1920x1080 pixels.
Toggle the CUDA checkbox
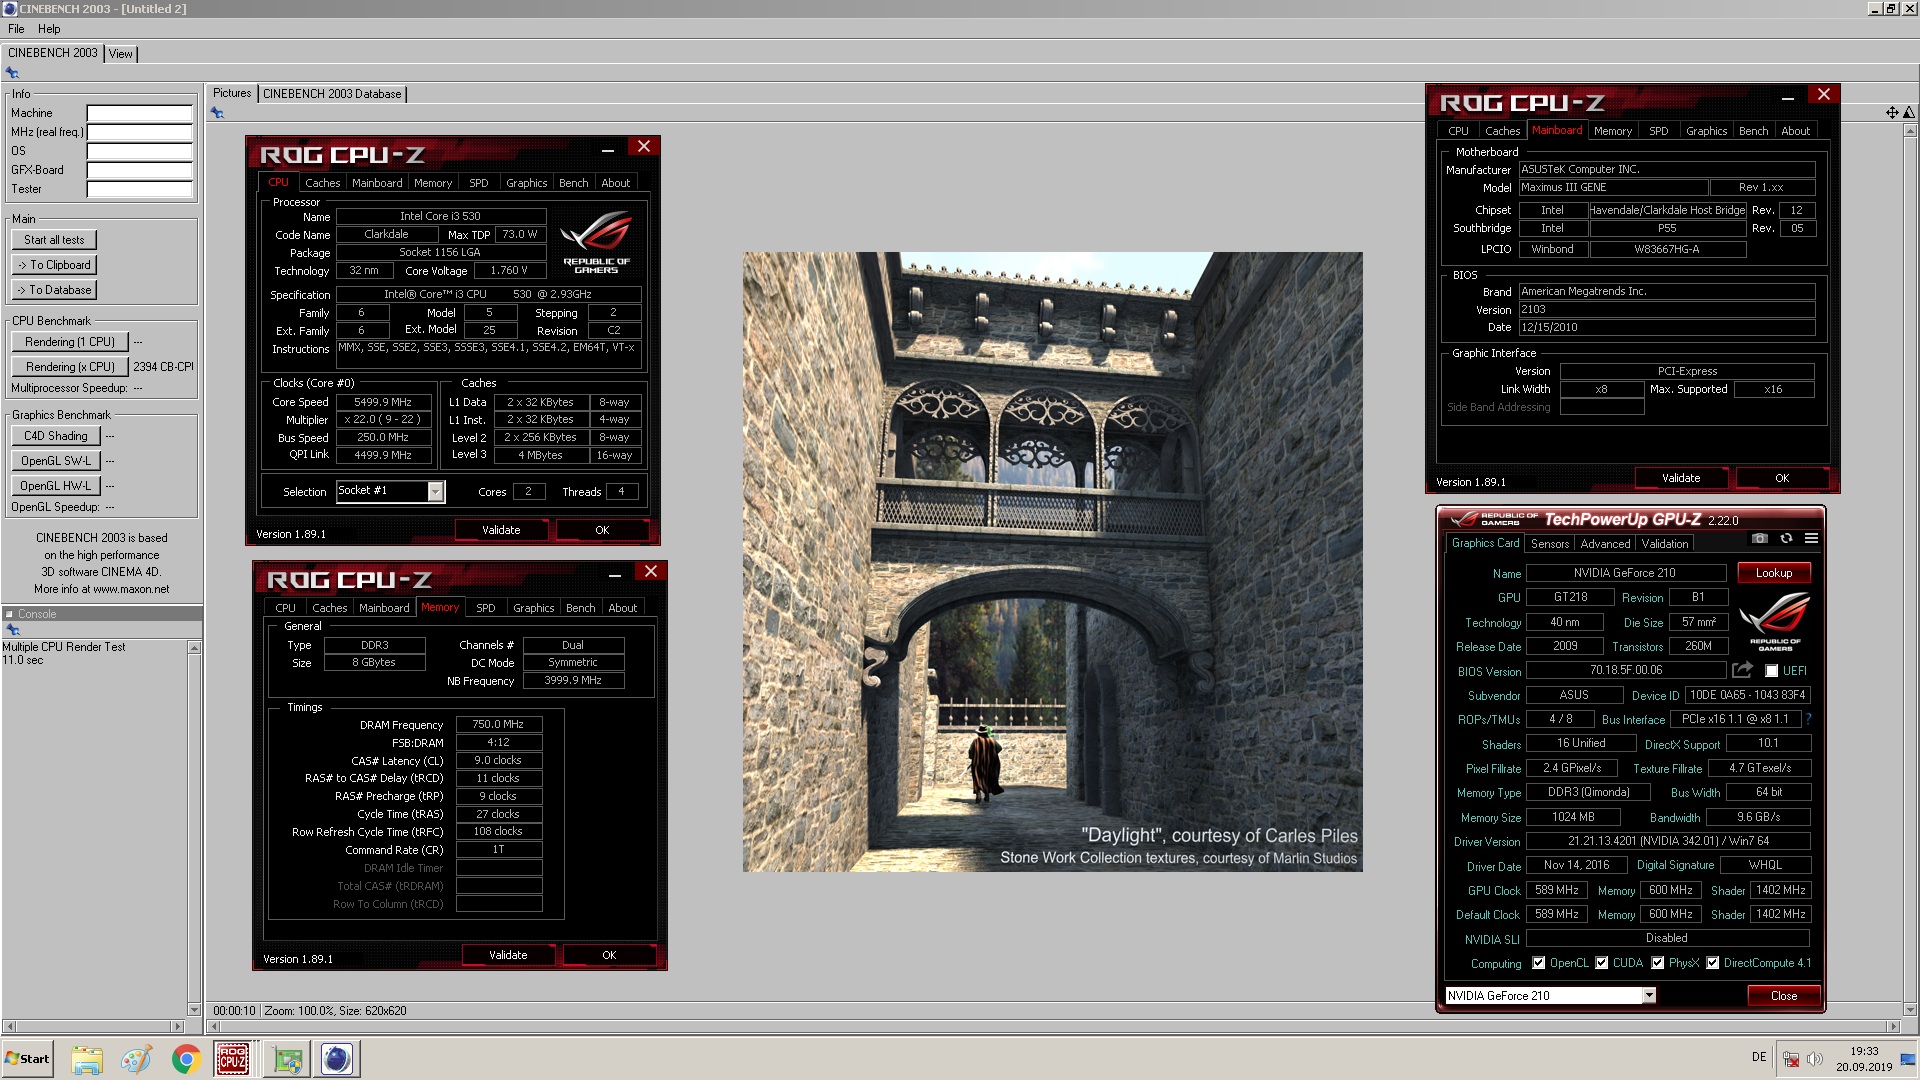point(1602,963)
